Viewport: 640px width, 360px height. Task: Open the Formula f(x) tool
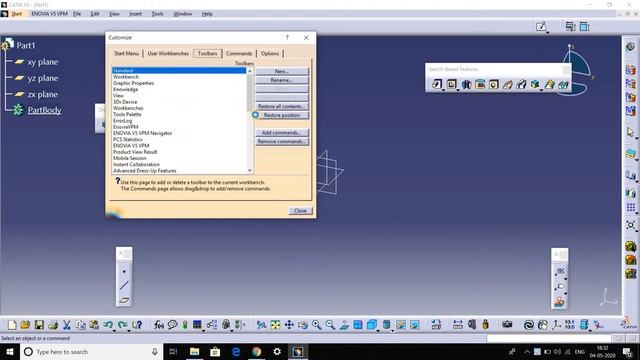point(159,325)
